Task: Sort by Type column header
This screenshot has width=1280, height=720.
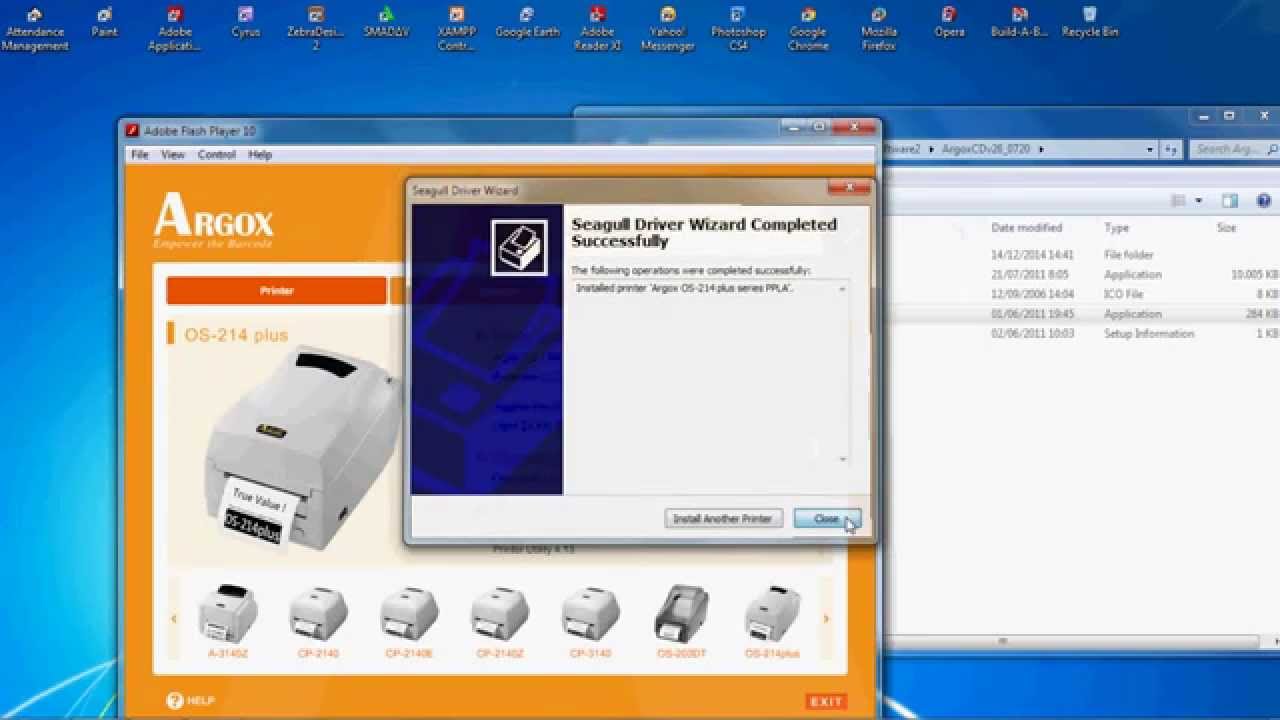Action: click(1116, 228)
